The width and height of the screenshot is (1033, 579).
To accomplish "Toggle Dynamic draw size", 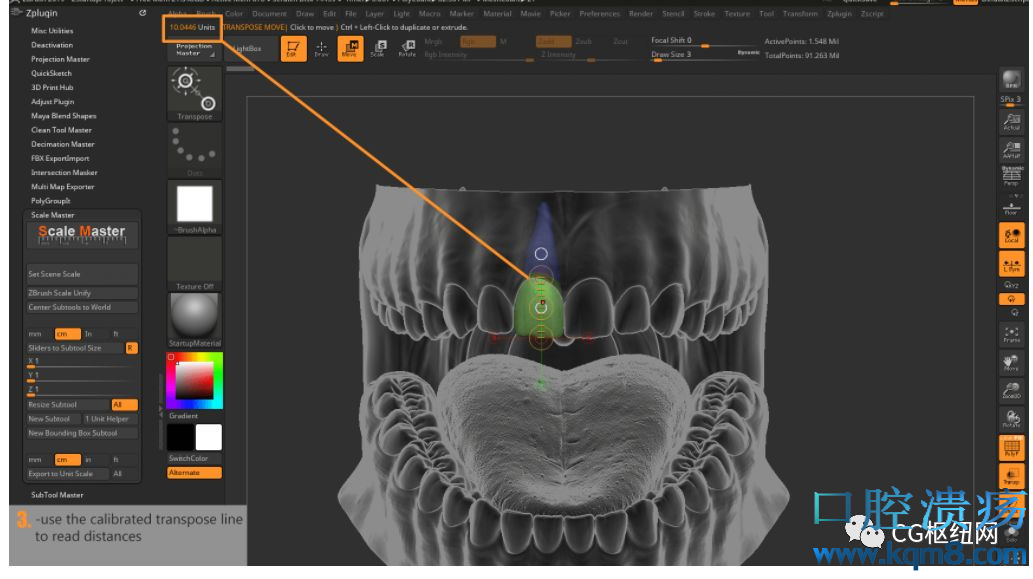I will tap(748, 53).
